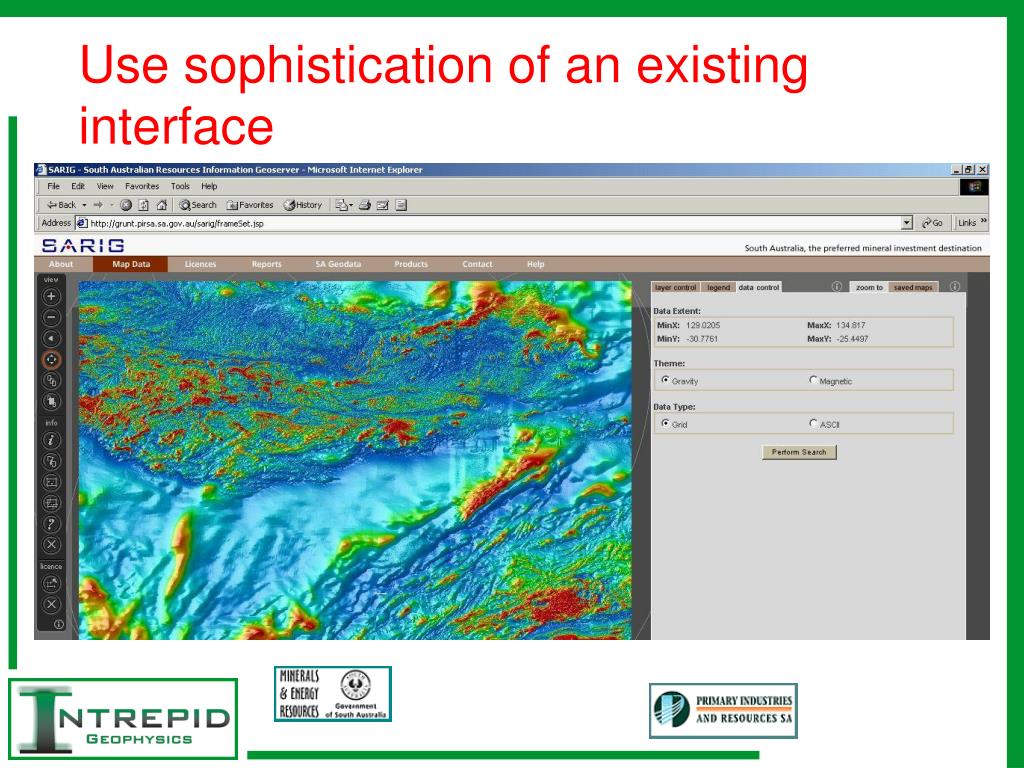
Task: Click the Print toolbar icon
Action: coord(364,205)
